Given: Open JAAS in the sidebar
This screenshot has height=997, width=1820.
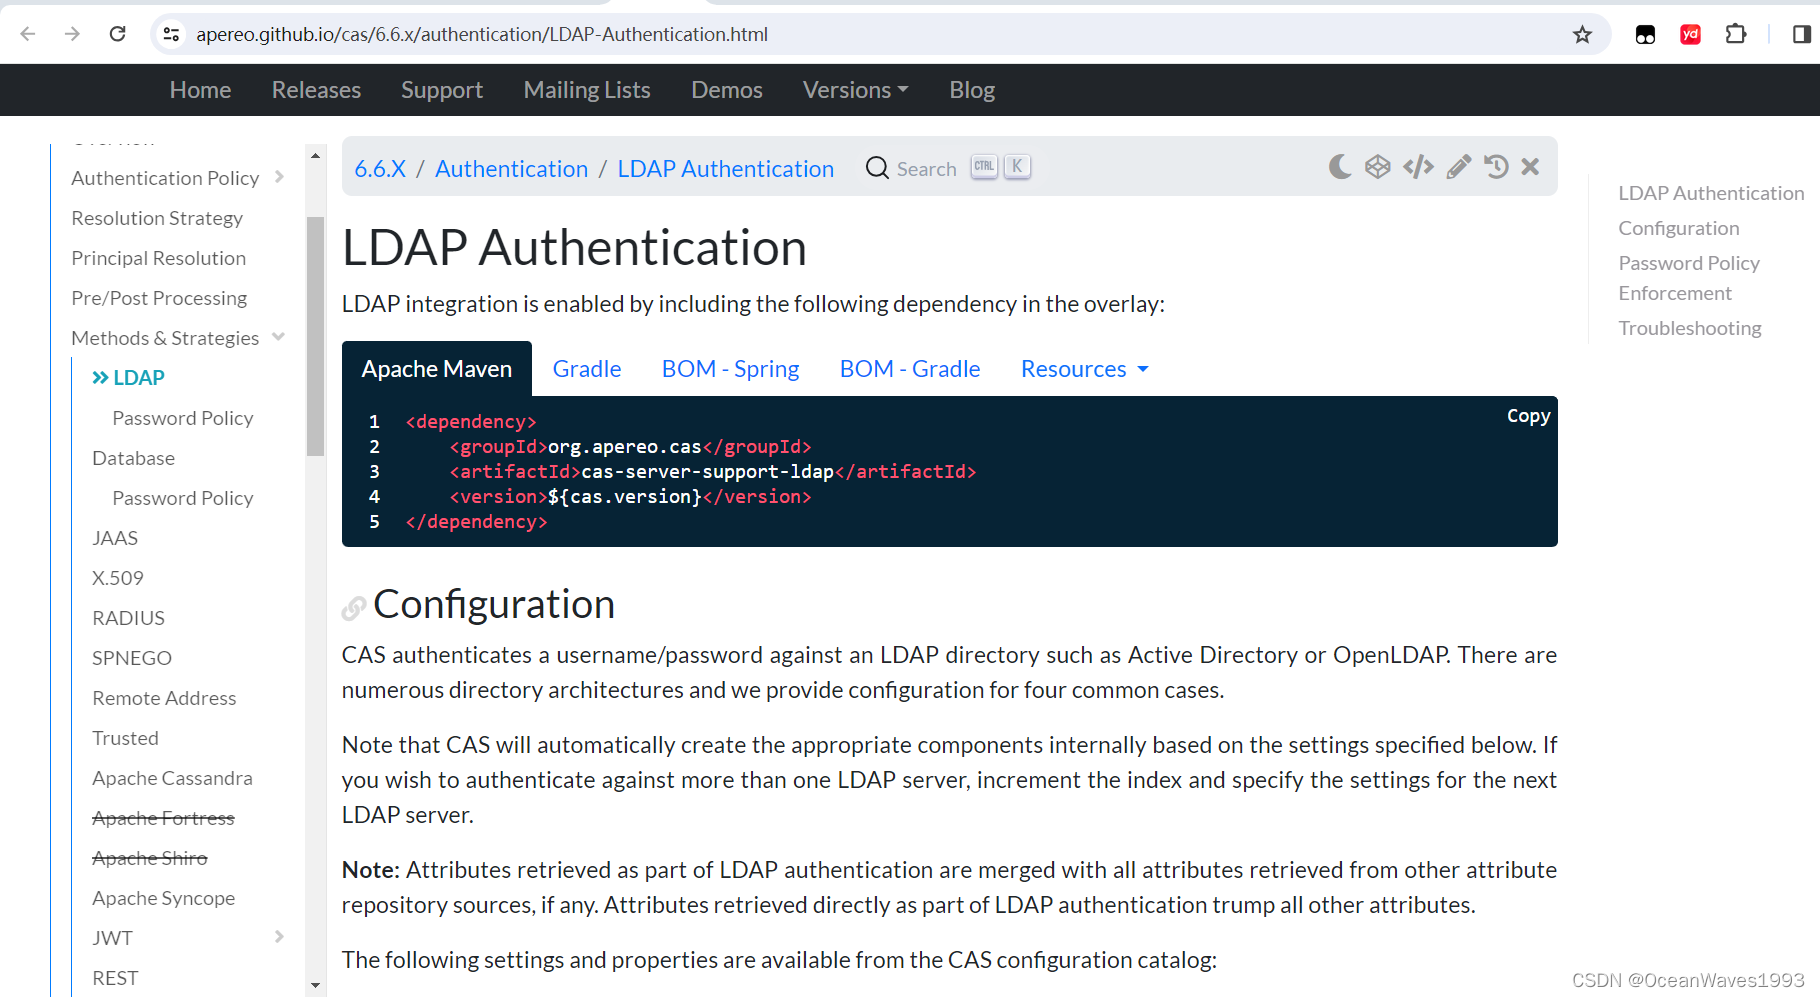Looking at the screenshot, I should click(x=115, y=538).
